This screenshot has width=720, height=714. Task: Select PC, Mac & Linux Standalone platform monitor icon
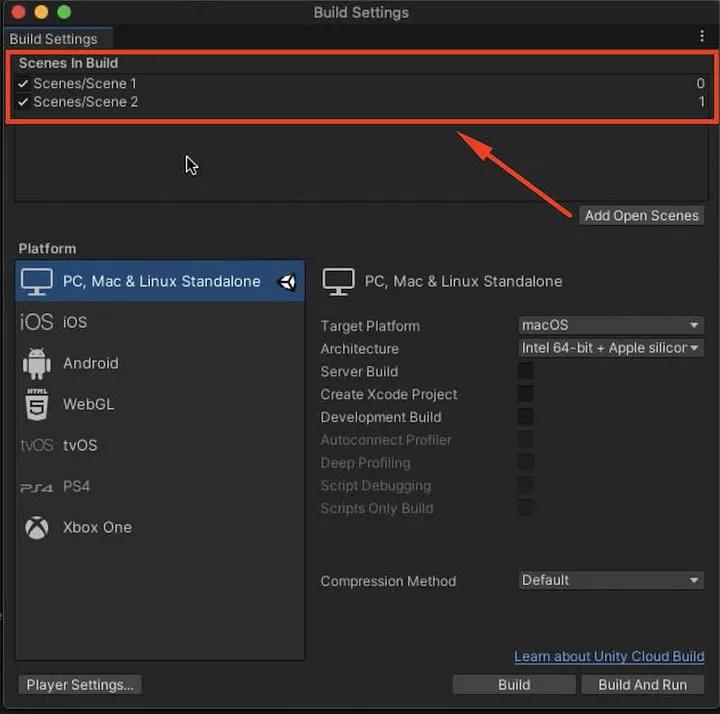[37, 281]
